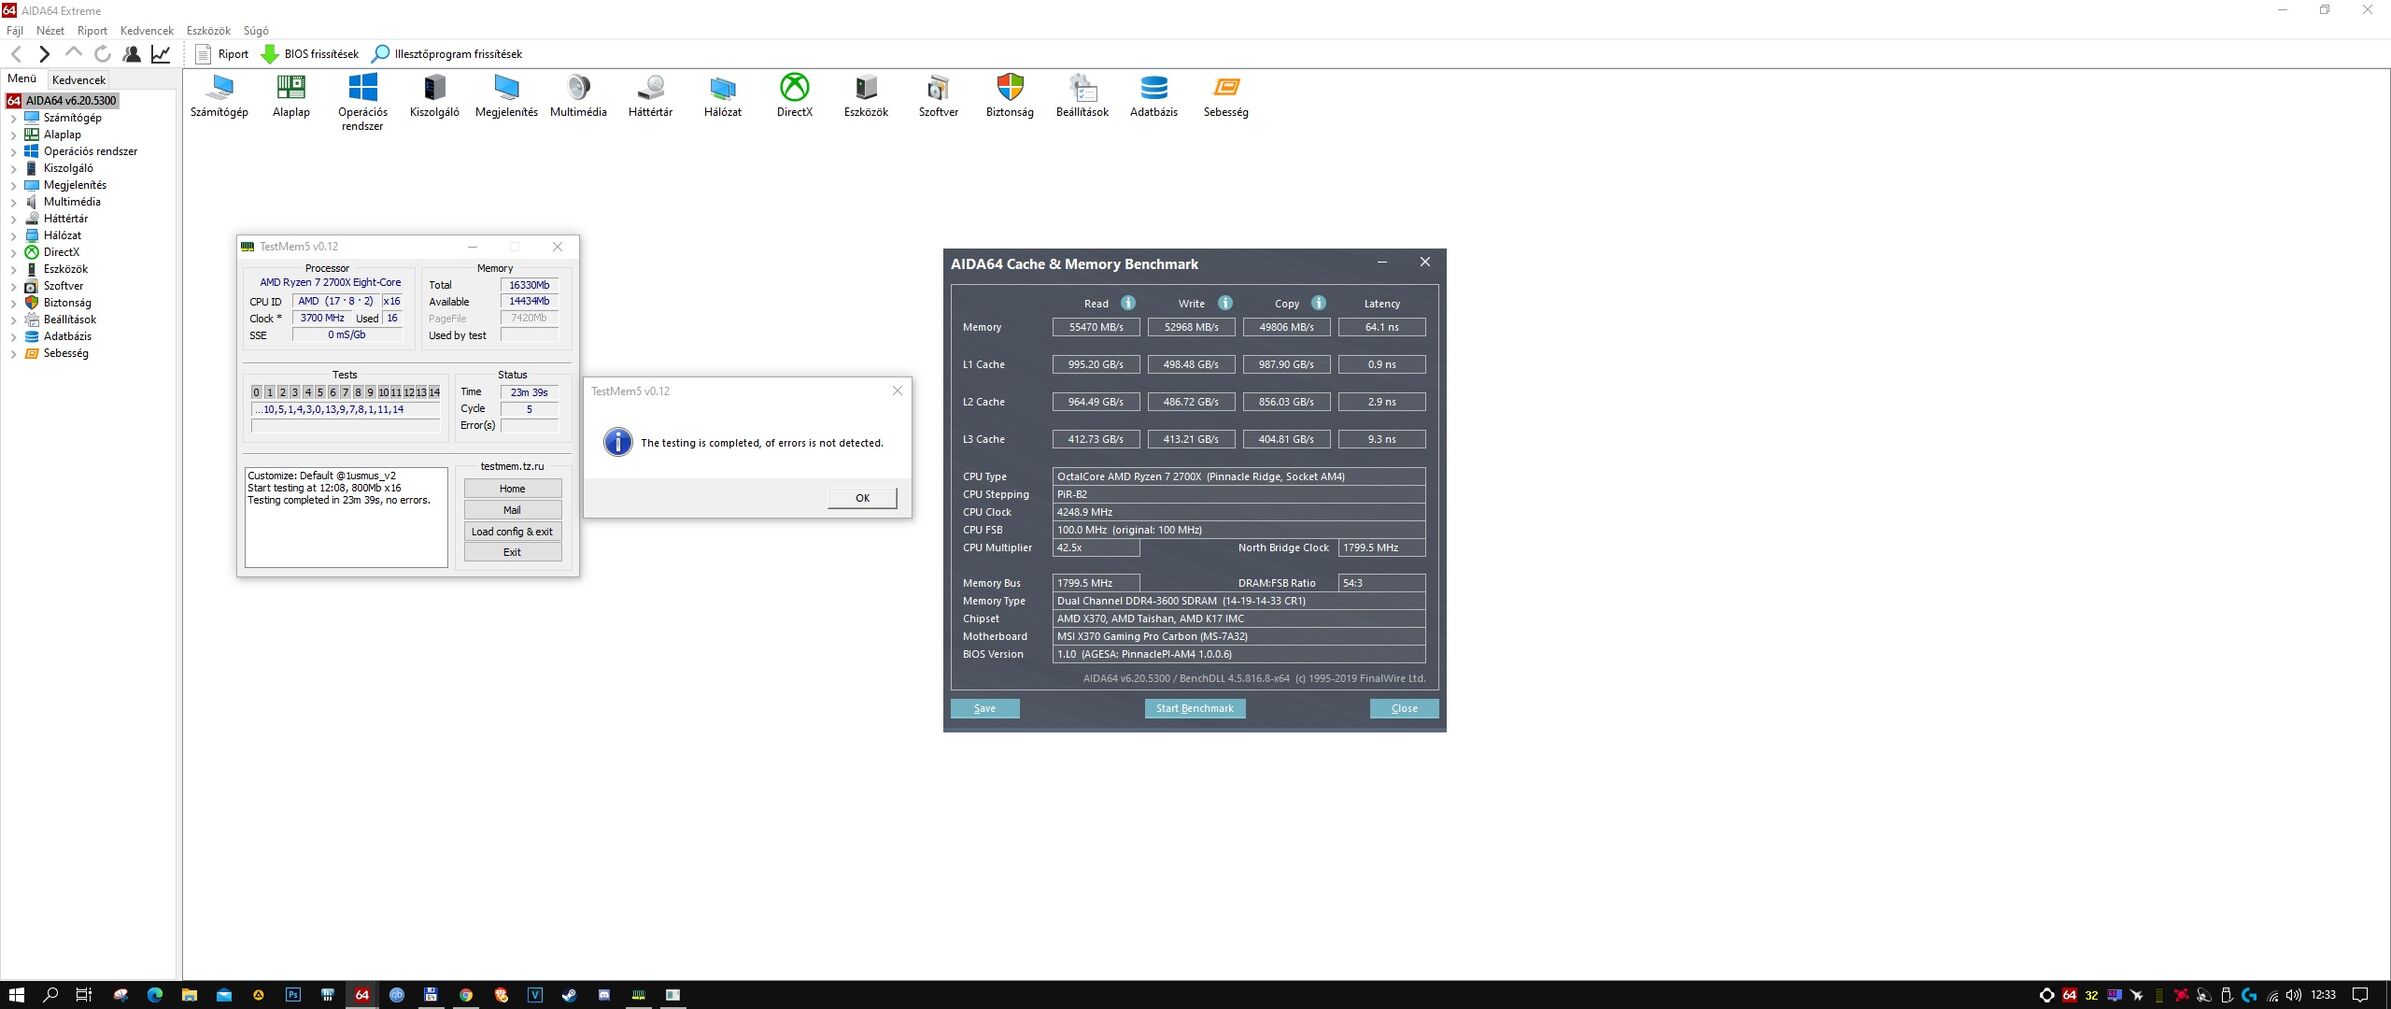Screen dimensions: 2391x1009
Task: Click the Home button in TestMem5
Action: click(x=512, y=488)
